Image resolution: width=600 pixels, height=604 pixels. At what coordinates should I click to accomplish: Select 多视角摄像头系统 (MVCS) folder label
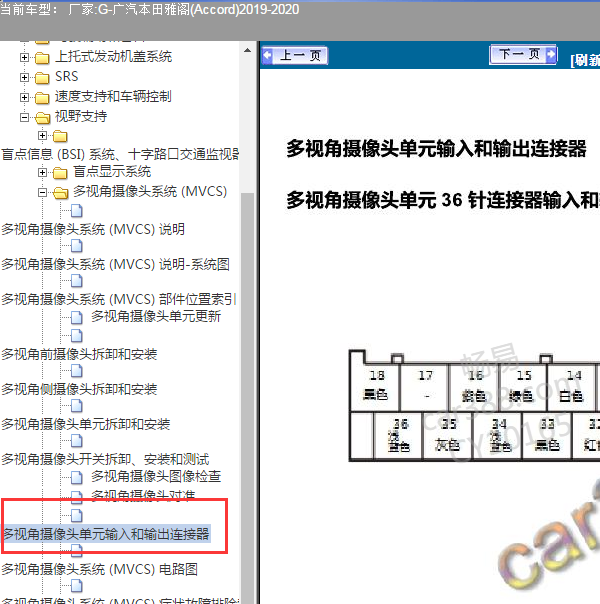click(150, 191)
